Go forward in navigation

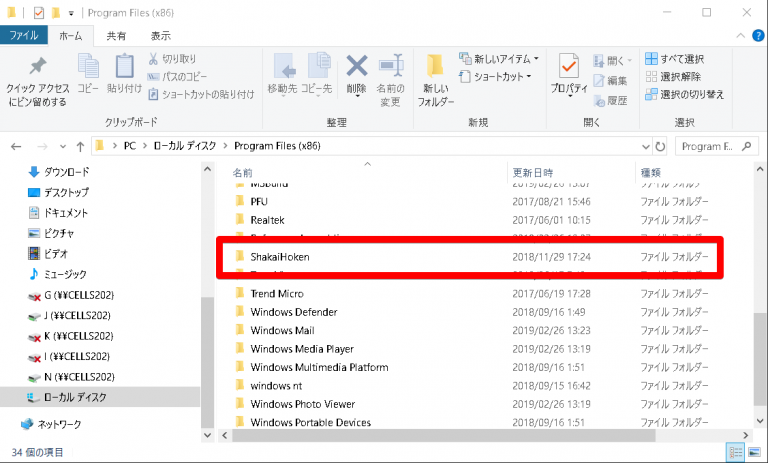(x=43, y=146)
